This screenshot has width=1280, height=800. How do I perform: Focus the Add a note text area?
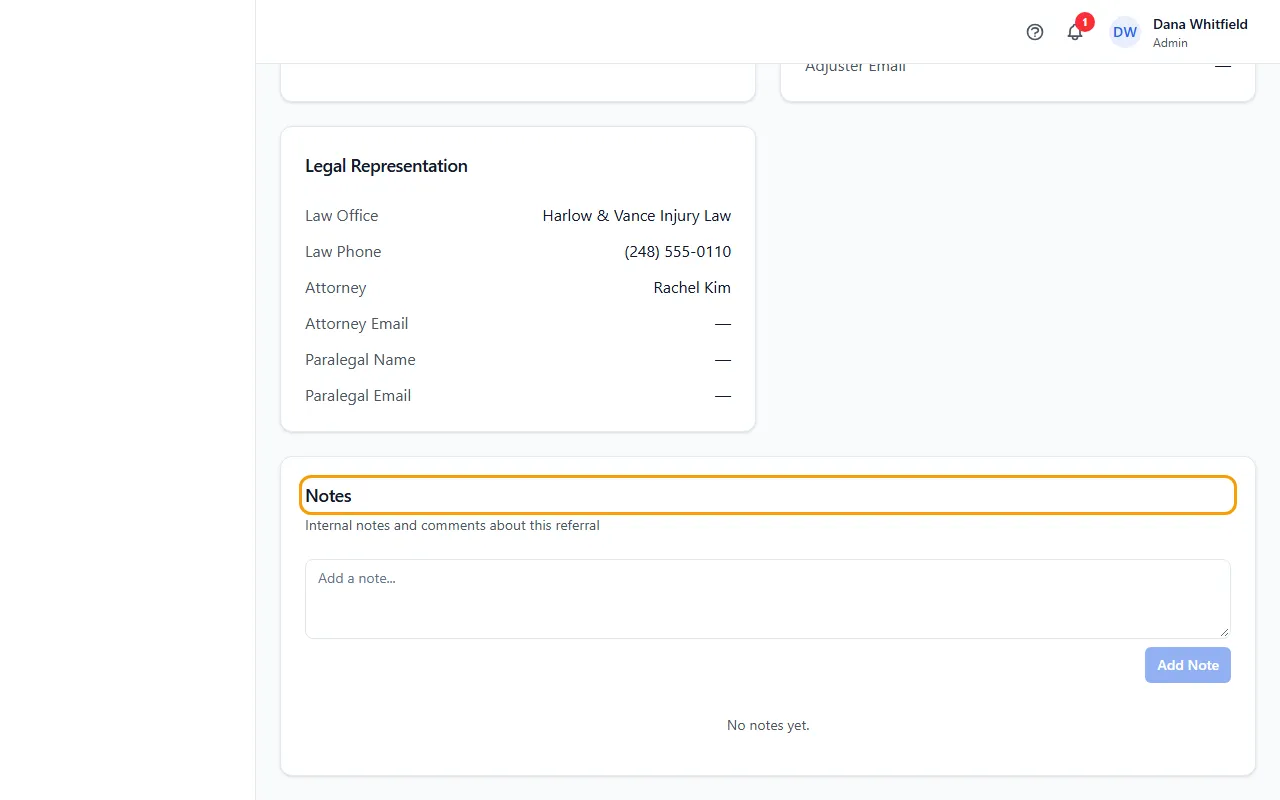[x=768, y=599]
